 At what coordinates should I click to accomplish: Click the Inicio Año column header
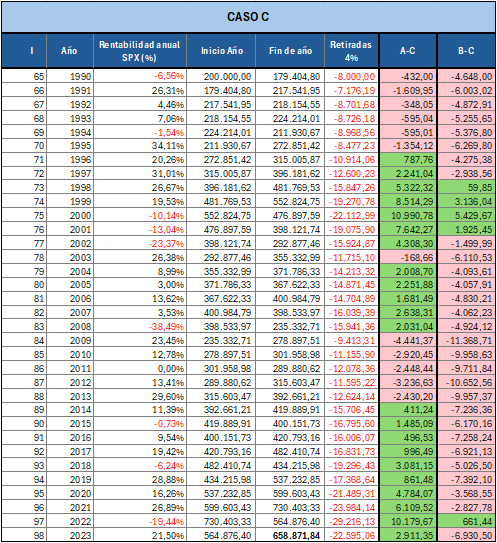pos(221,51)
